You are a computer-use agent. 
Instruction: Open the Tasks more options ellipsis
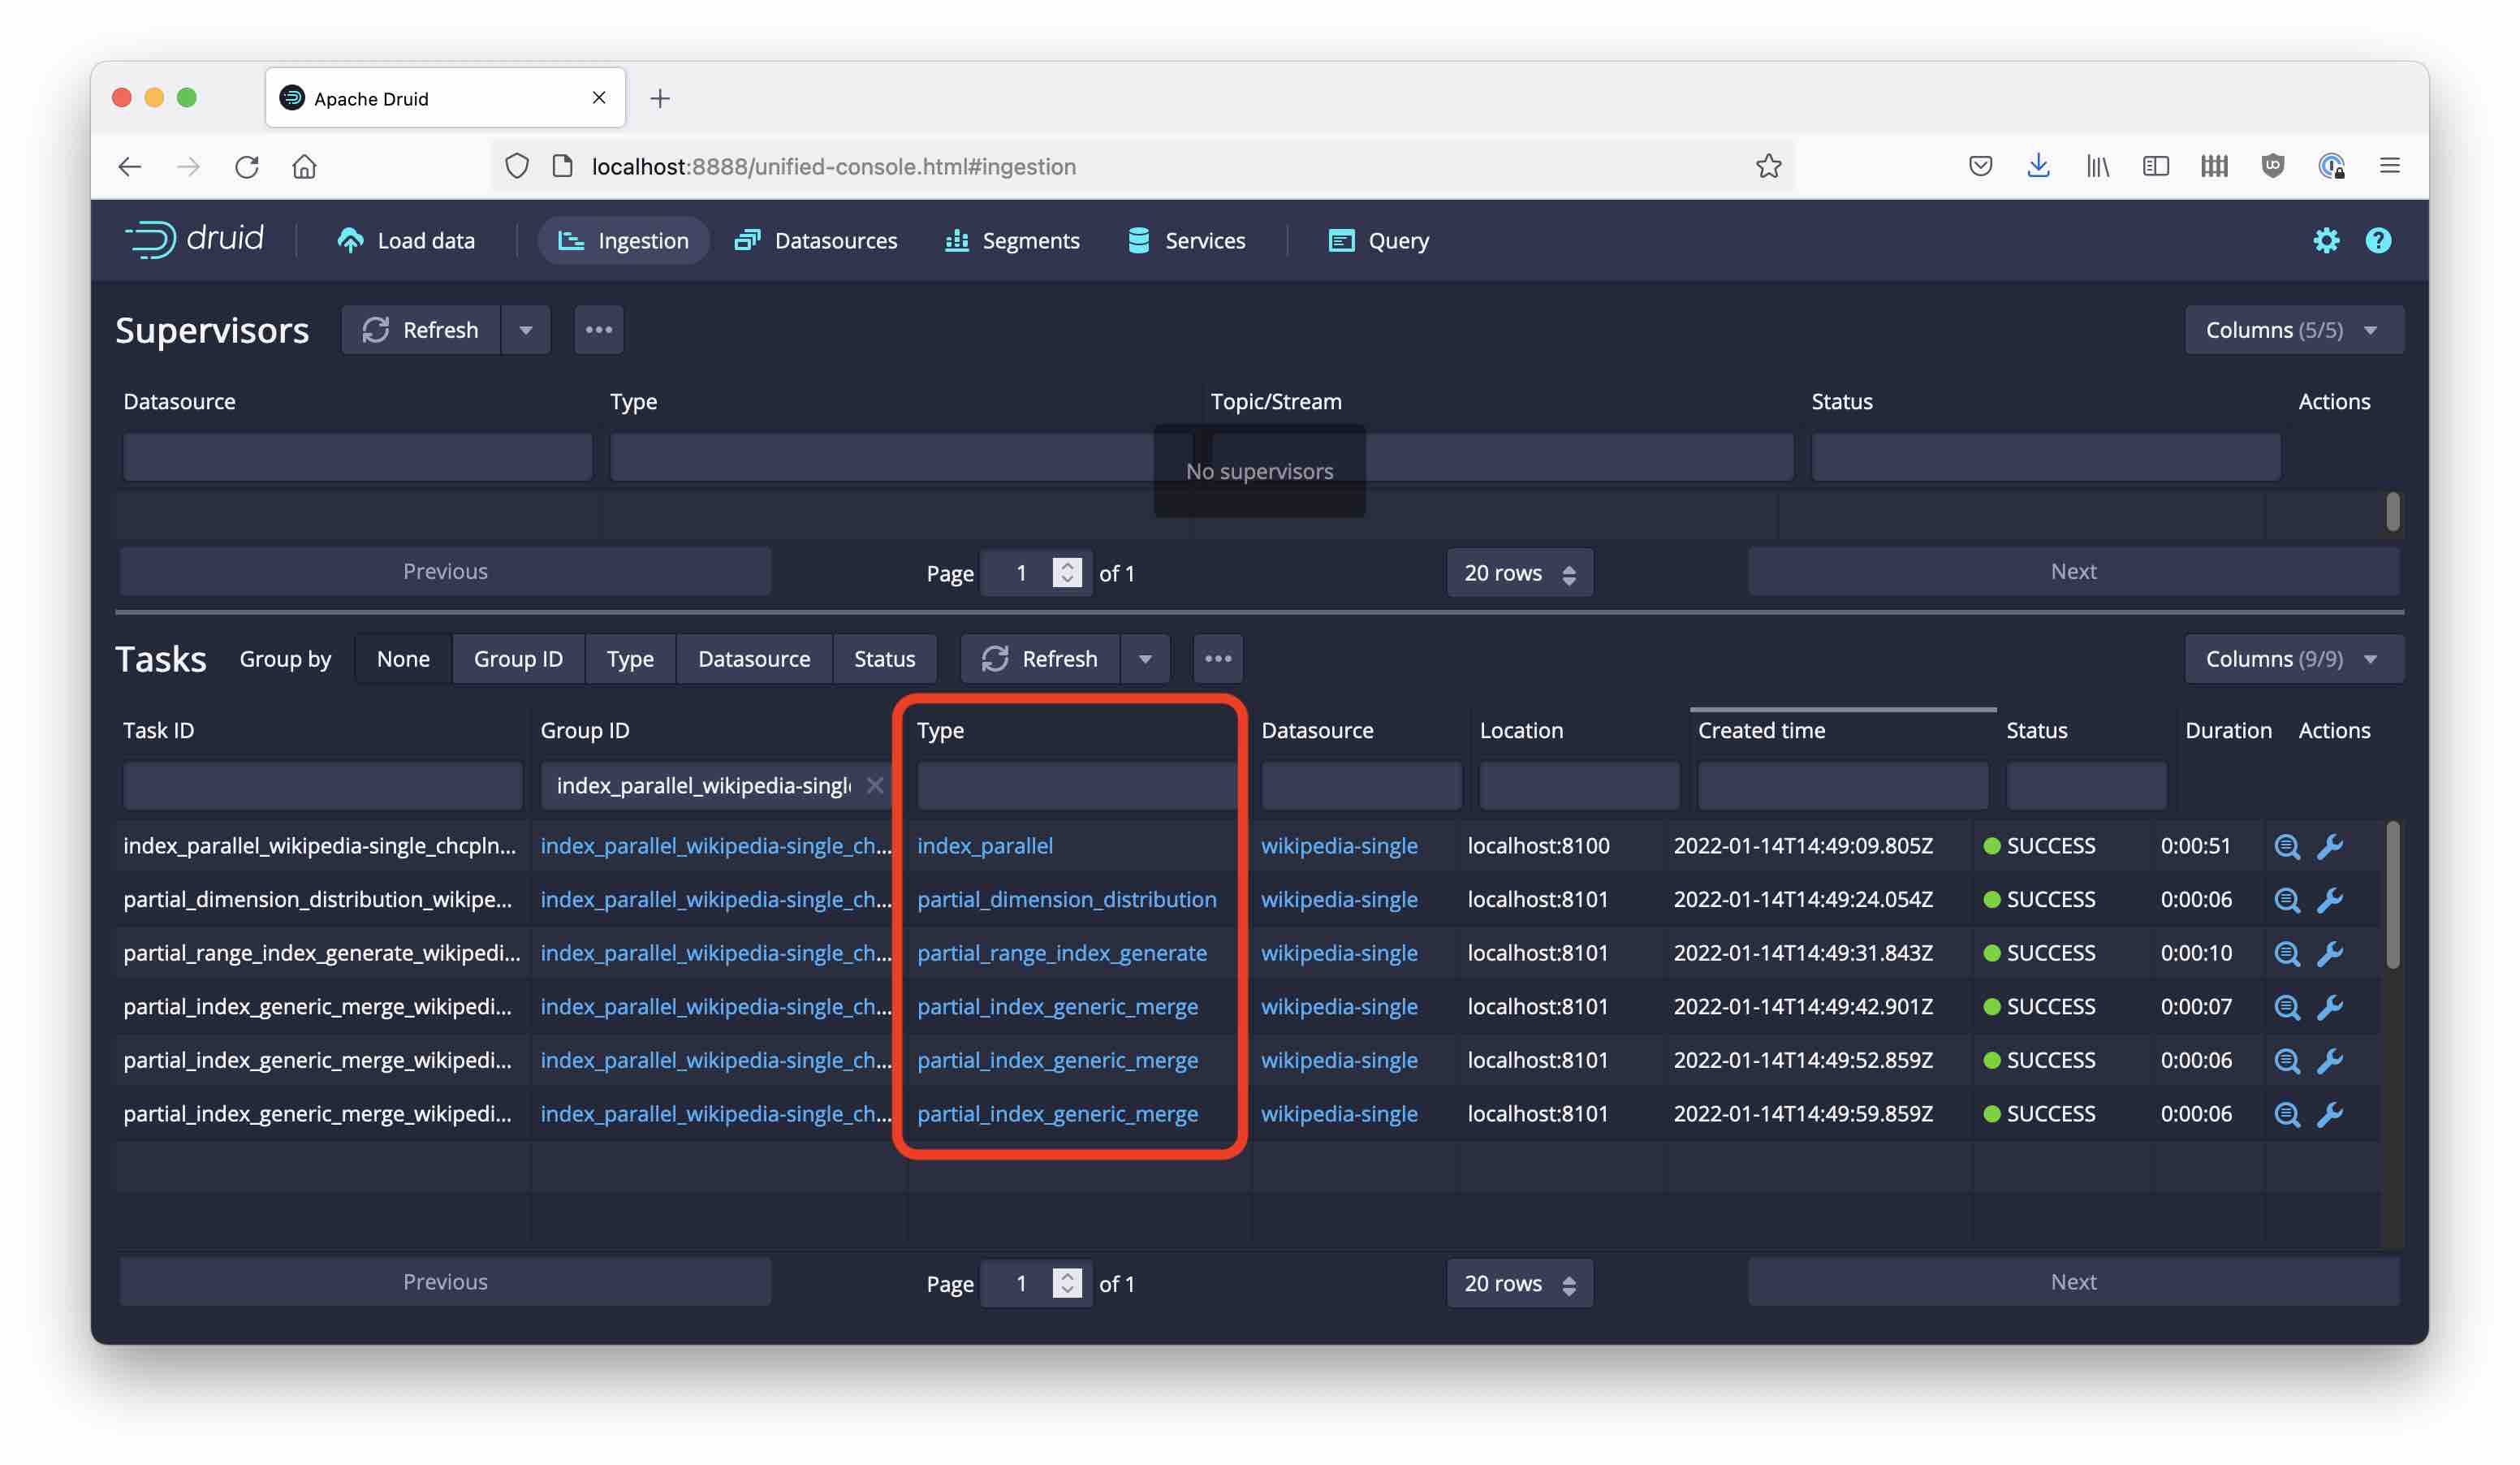click(x=1217, y=659)
